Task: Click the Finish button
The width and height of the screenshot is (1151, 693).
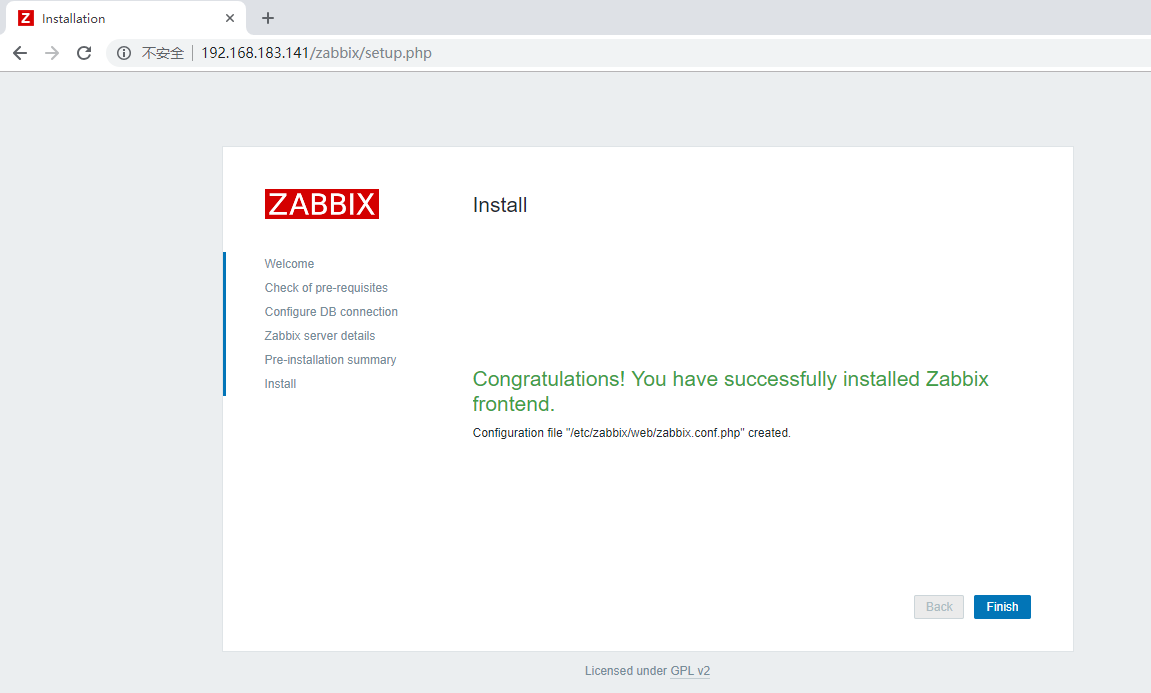Action: (1002, 607)
